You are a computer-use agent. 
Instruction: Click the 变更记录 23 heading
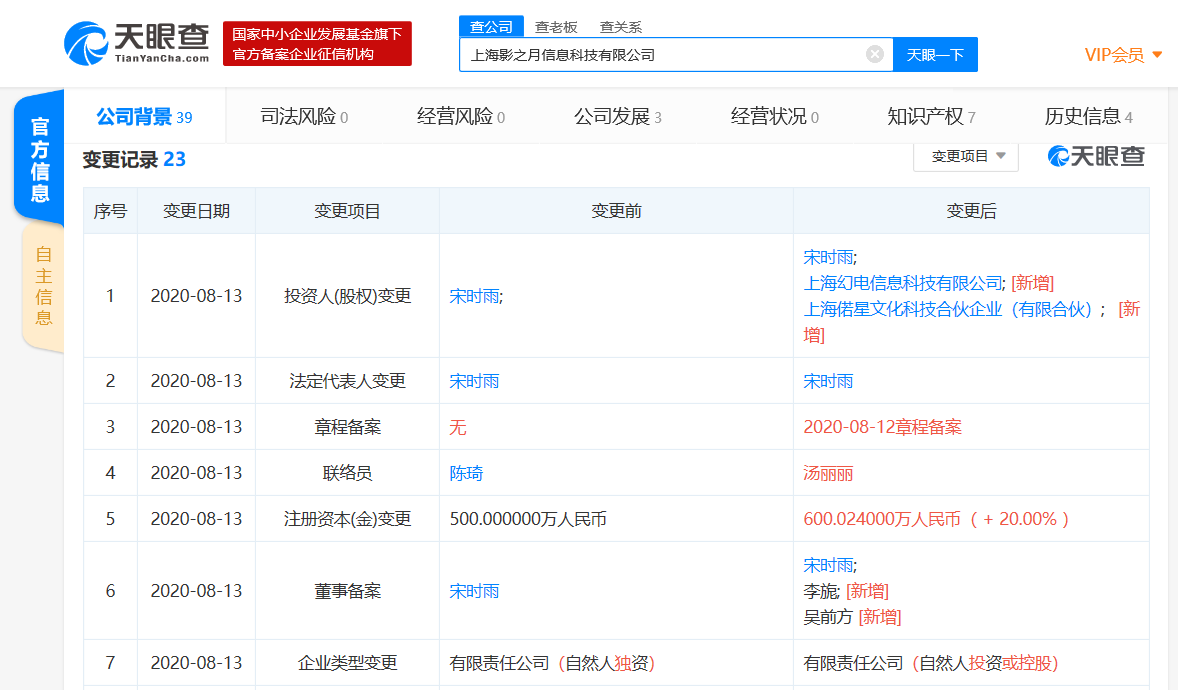click(x=134, y=159)
